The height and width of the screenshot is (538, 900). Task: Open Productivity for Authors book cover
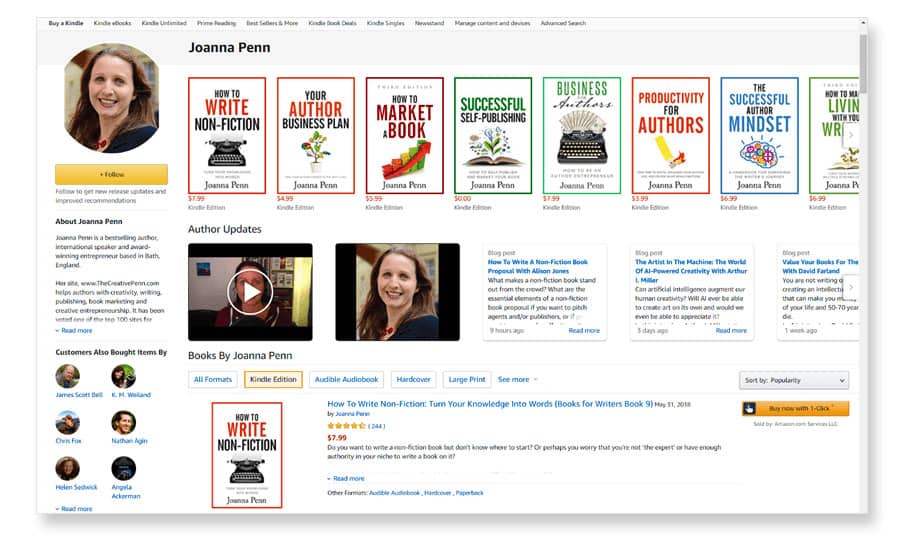pyautogui.click(x=670, y=136)
